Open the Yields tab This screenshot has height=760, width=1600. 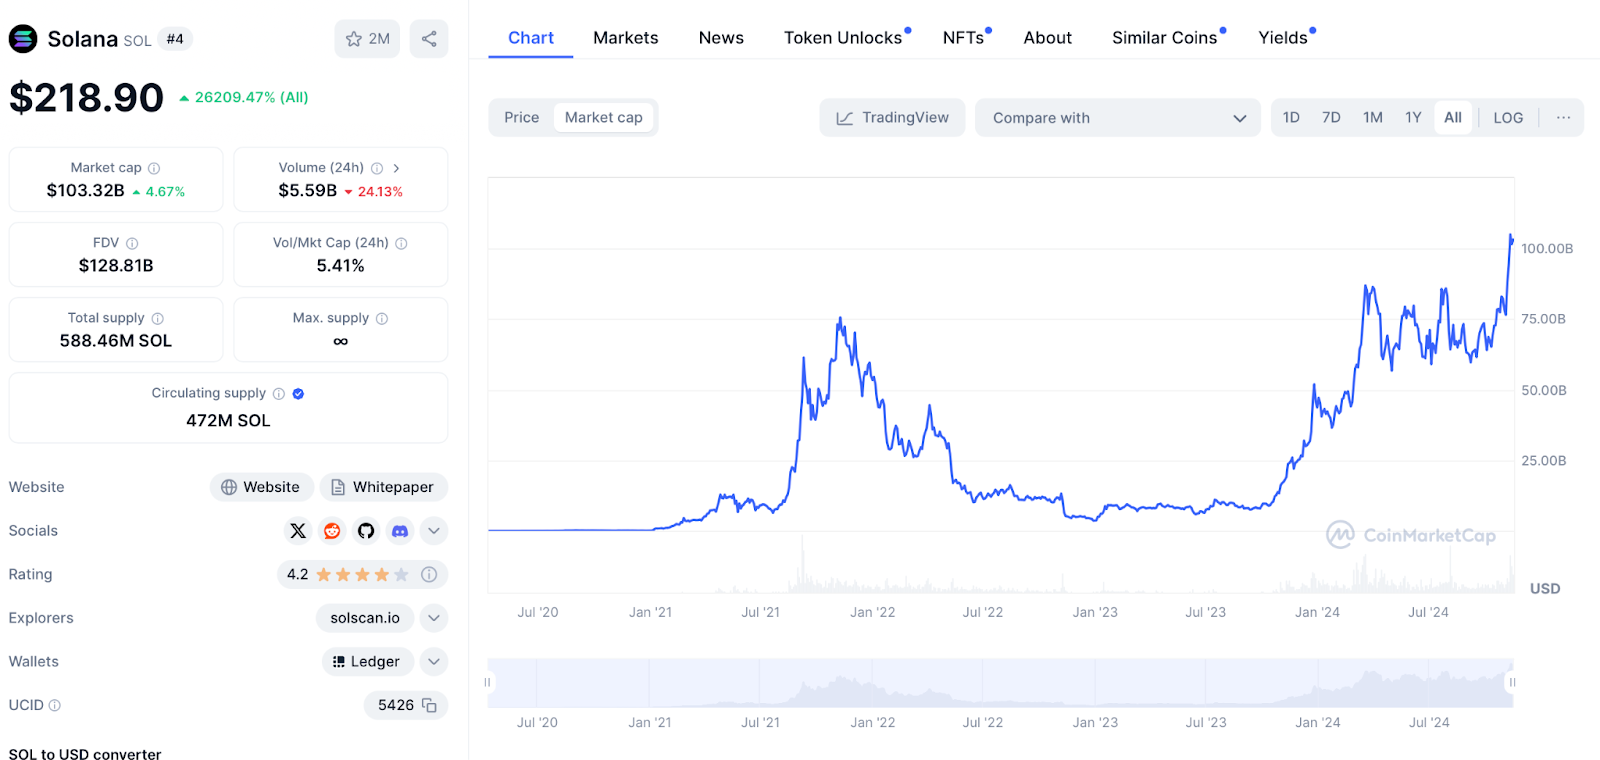point(1283,38)
